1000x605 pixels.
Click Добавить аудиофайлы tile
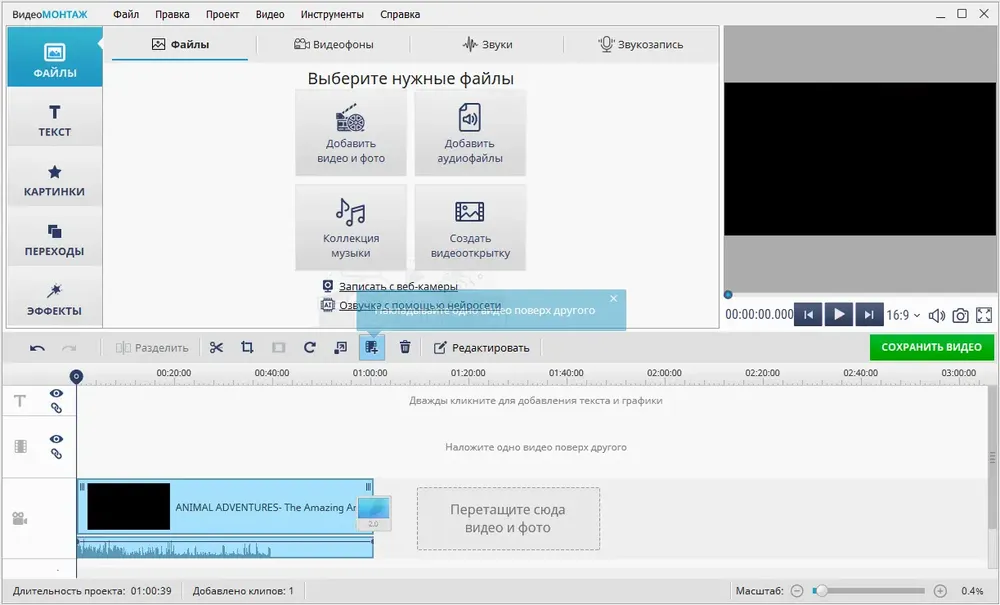pyautogui.click(x=470, y=133)
